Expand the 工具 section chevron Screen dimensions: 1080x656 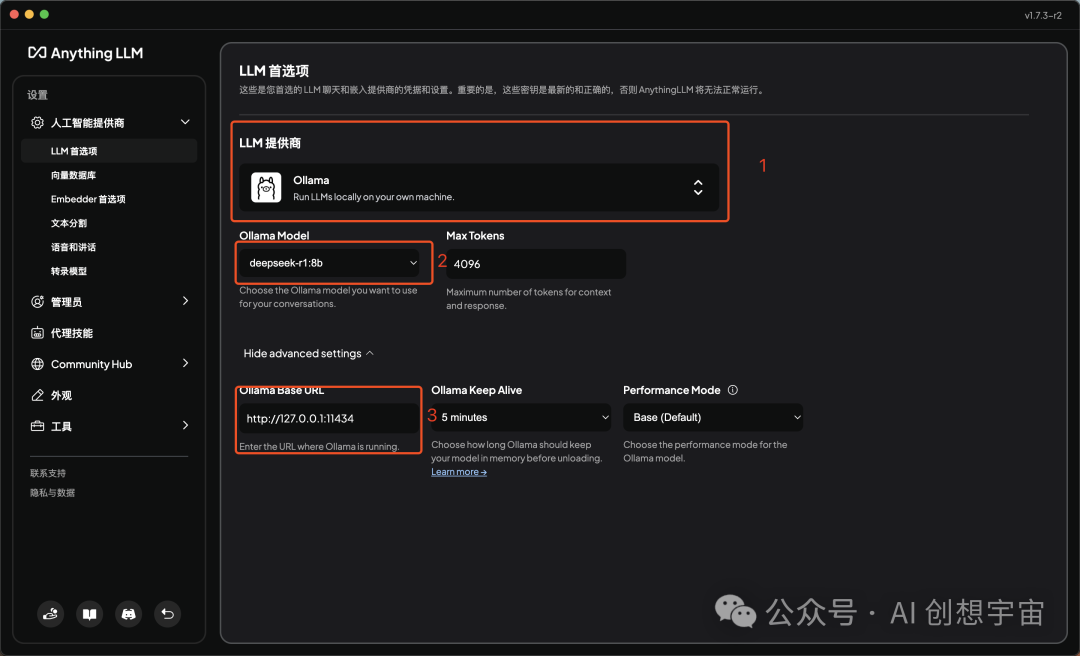pos(185,425)
